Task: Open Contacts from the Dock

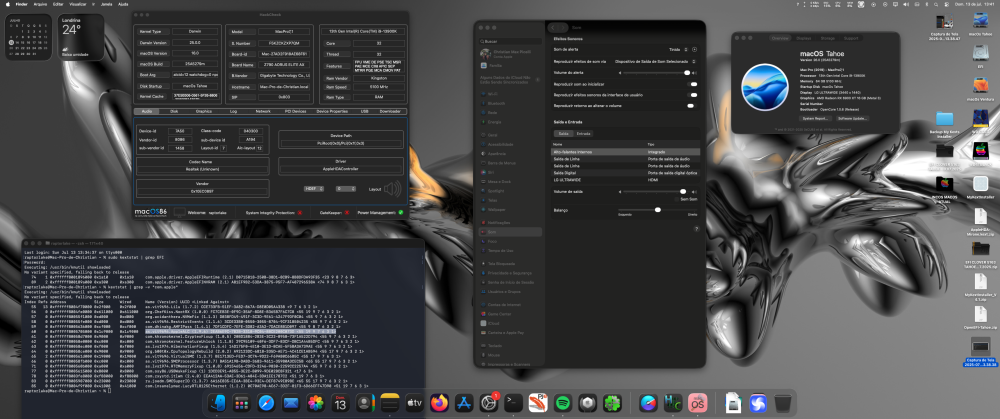Action: (365, 403)
